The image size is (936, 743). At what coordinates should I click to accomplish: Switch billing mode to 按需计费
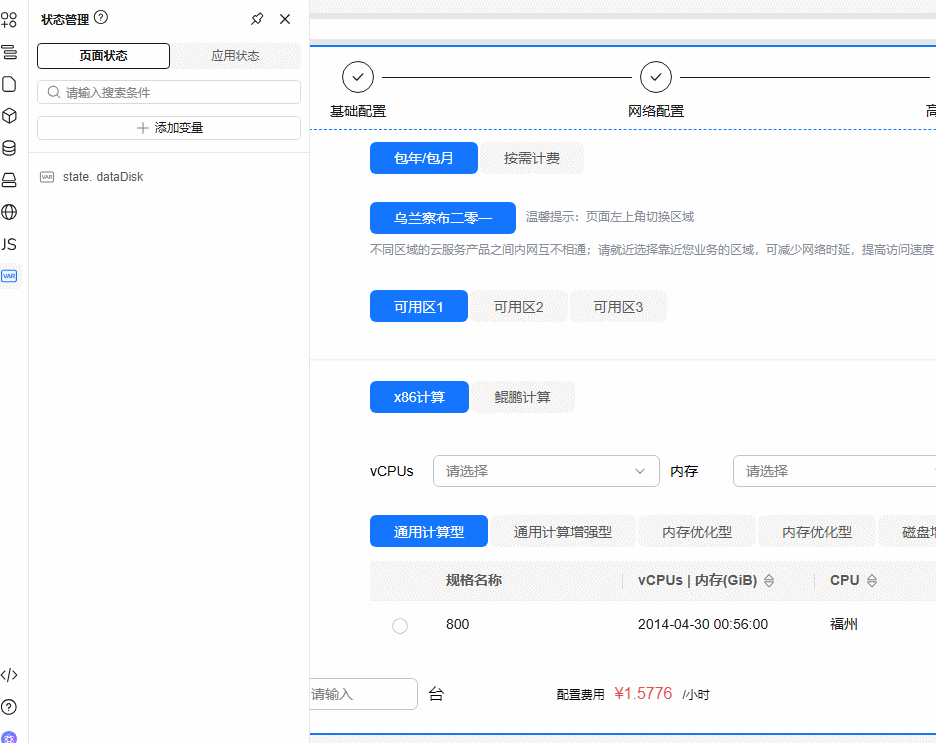[531, 157]
